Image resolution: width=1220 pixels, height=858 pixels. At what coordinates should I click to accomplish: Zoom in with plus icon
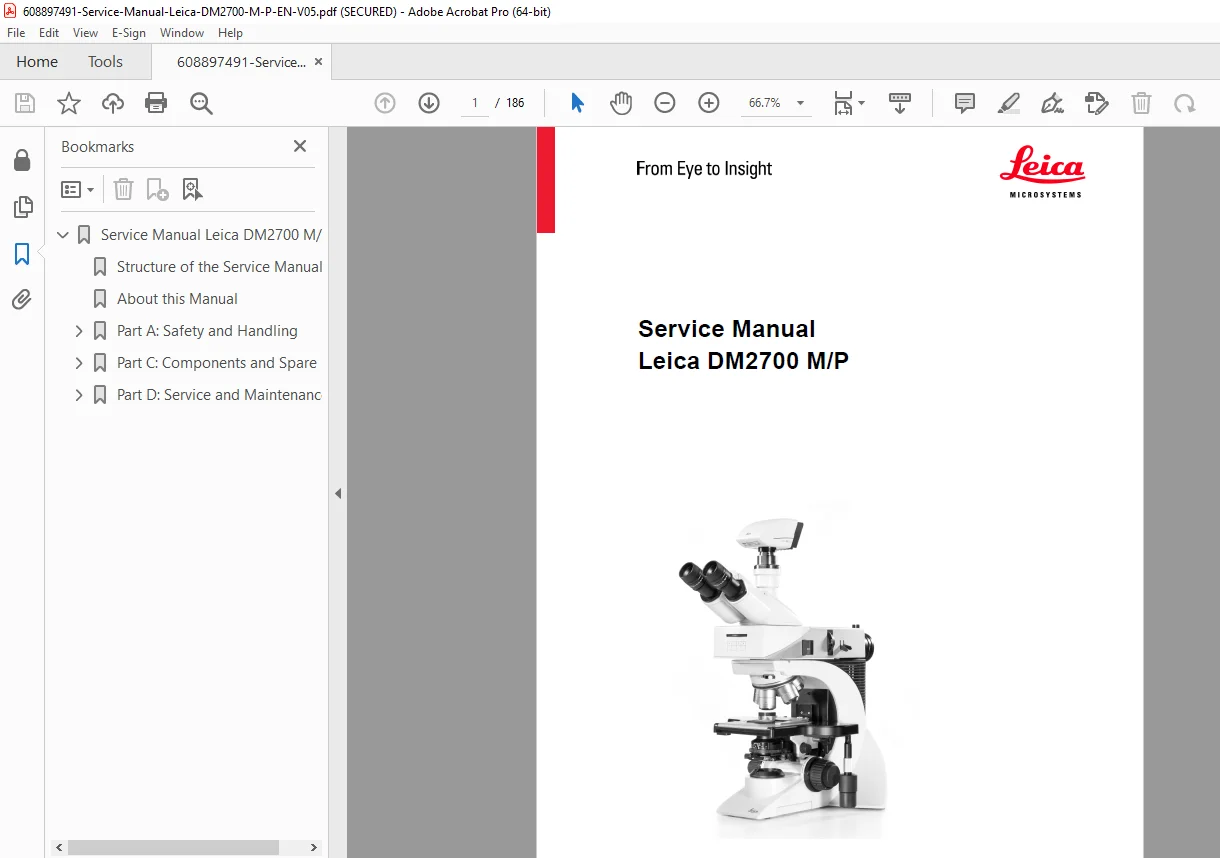pos(709,103)
